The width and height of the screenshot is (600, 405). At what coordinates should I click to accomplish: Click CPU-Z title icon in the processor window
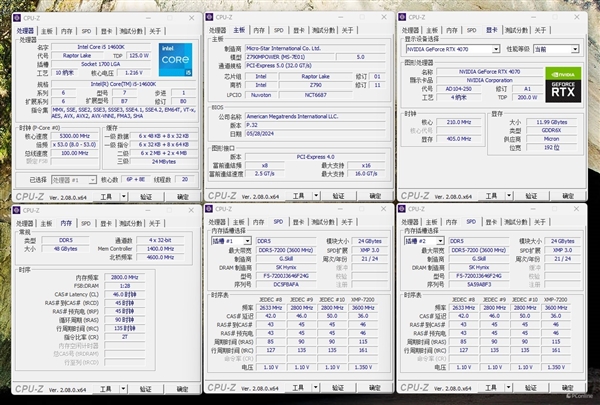(x=13, y=17)
